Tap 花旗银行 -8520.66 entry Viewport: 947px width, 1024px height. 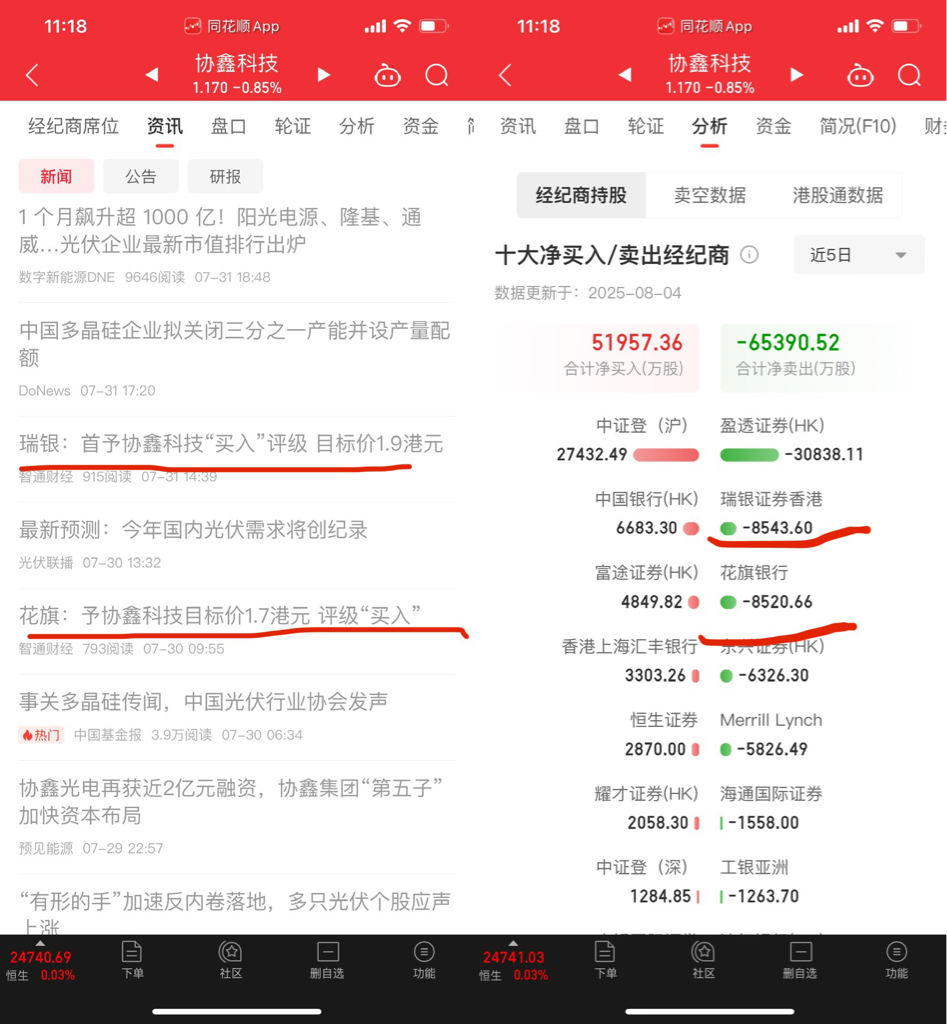767,587
